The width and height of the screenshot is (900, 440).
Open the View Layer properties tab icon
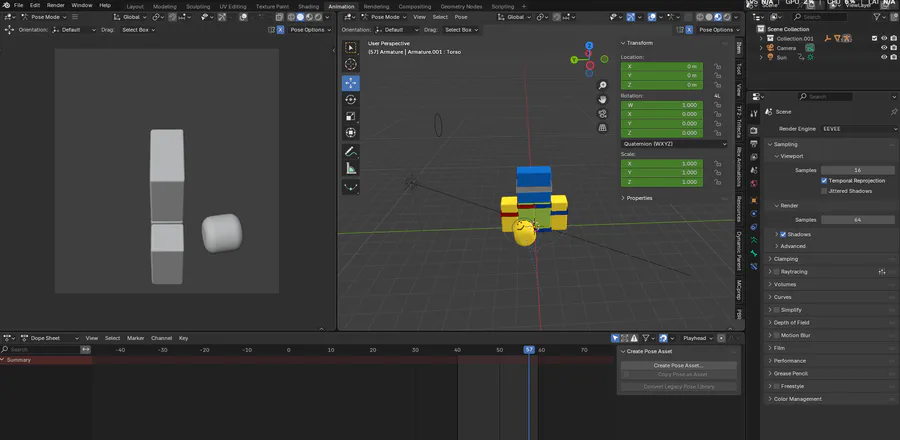pyautogui.click(x=754, y=157)
